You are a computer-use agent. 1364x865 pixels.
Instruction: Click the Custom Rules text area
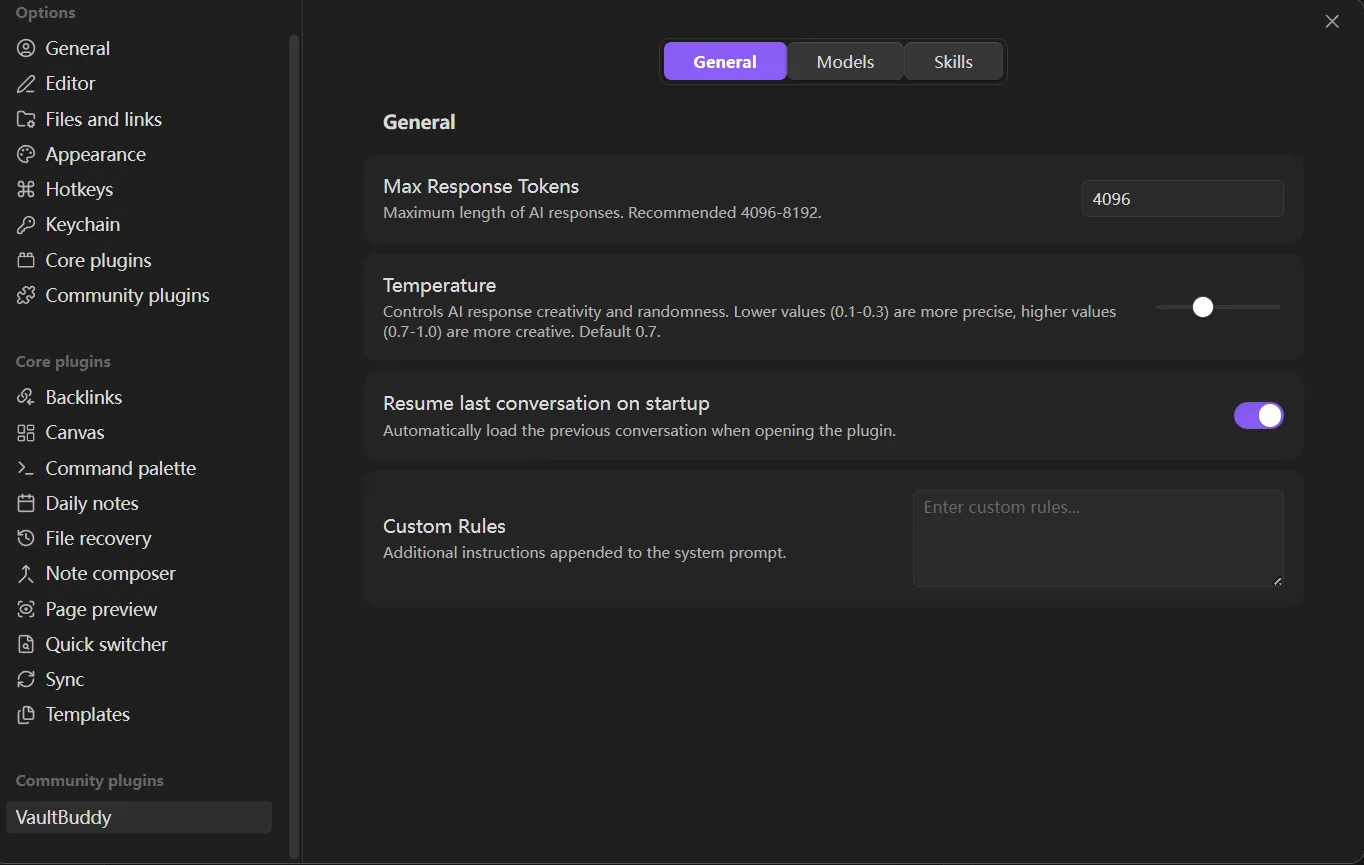coord(1098,538)
